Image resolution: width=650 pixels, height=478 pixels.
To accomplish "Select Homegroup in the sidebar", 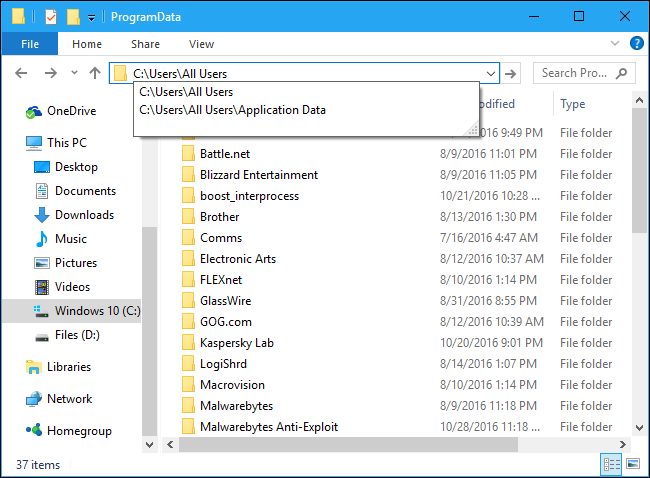I will click(79, 431).
